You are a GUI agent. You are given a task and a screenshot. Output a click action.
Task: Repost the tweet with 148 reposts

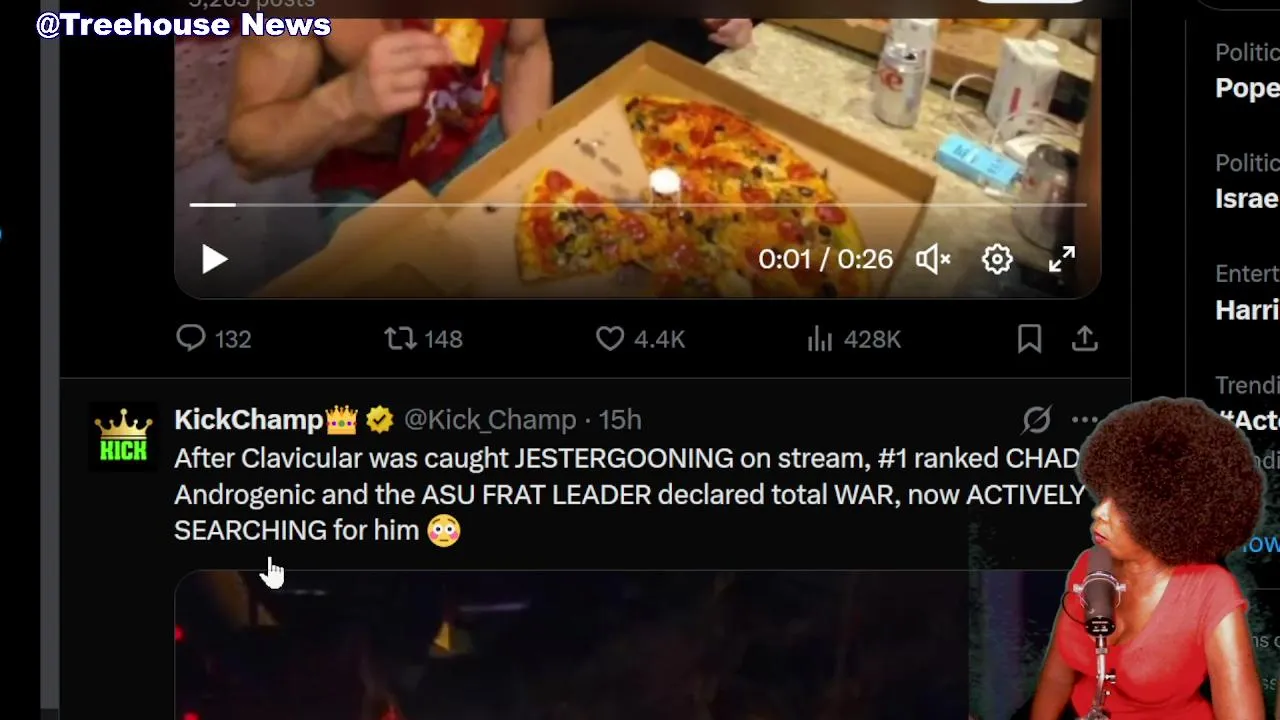(x=401, y=339)
